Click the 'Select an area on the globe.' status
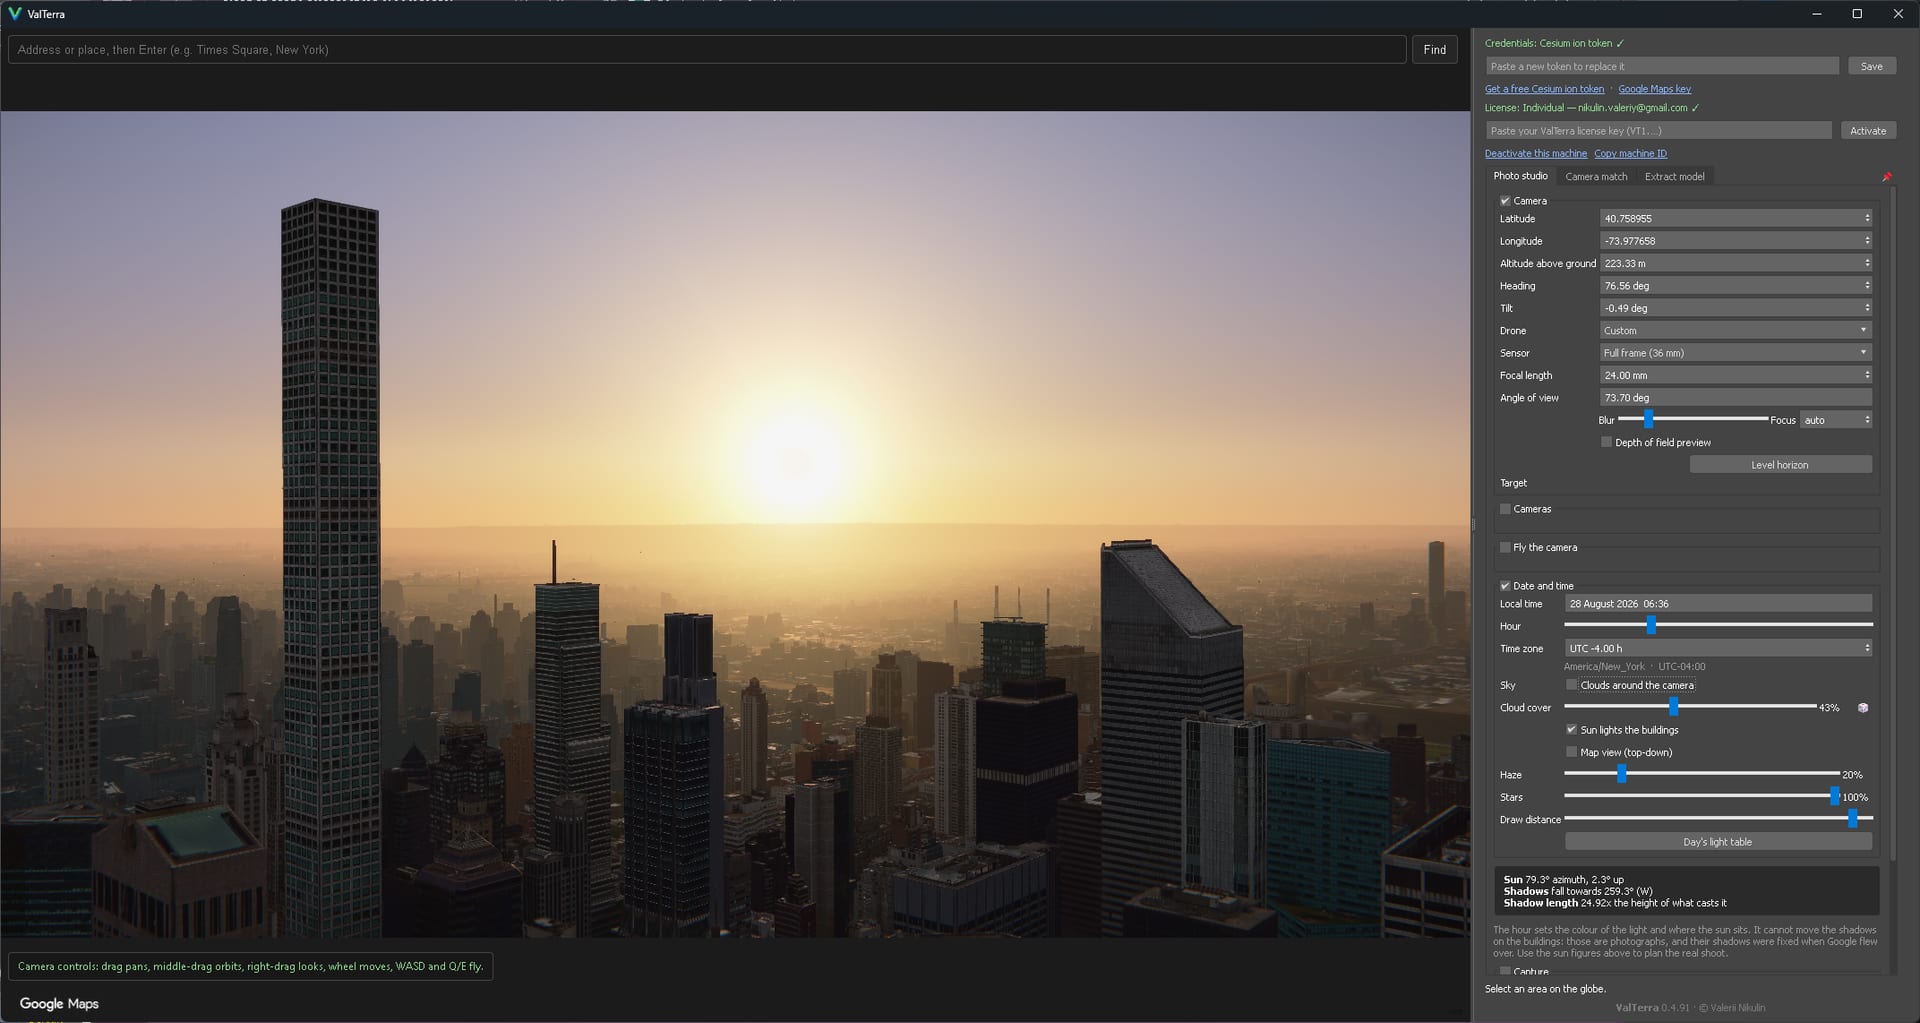Viewport: 1920px width, 1023px height. pyautogui.click(x=1545, y=989)
